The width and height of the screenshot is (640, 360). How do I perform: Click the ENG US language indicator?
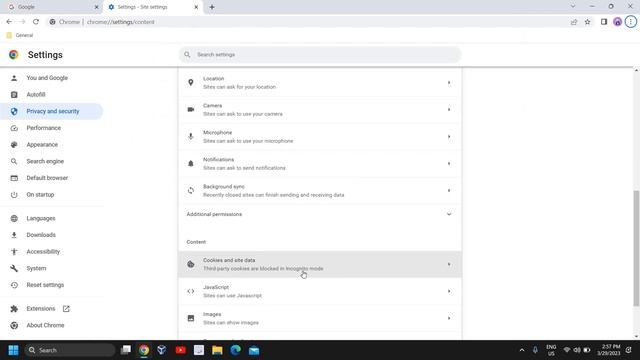coord(551,350)
